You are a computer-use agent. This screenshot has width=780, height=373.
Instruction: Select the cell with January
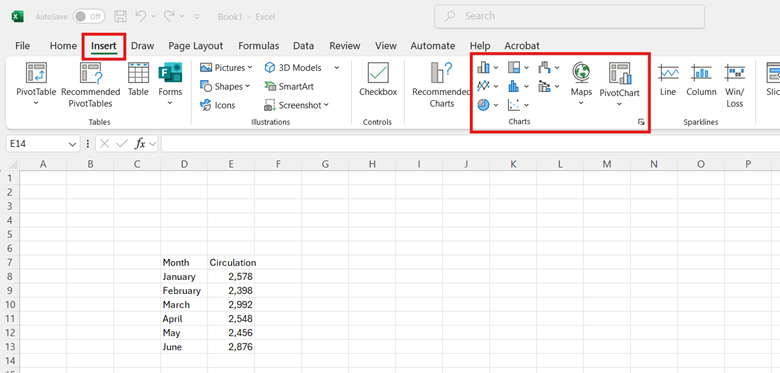184,277
